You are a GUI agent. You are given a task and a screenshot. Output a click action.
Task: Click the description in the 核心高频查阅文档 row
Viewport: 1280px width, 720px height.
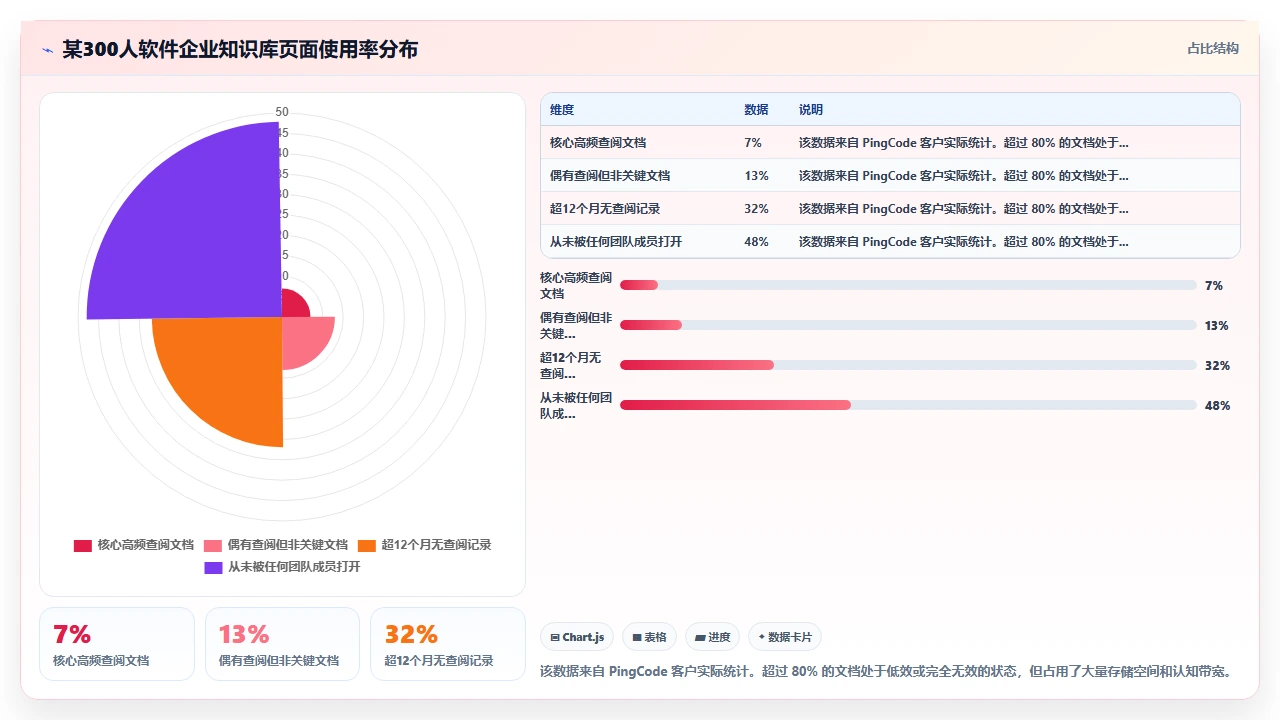964,143
